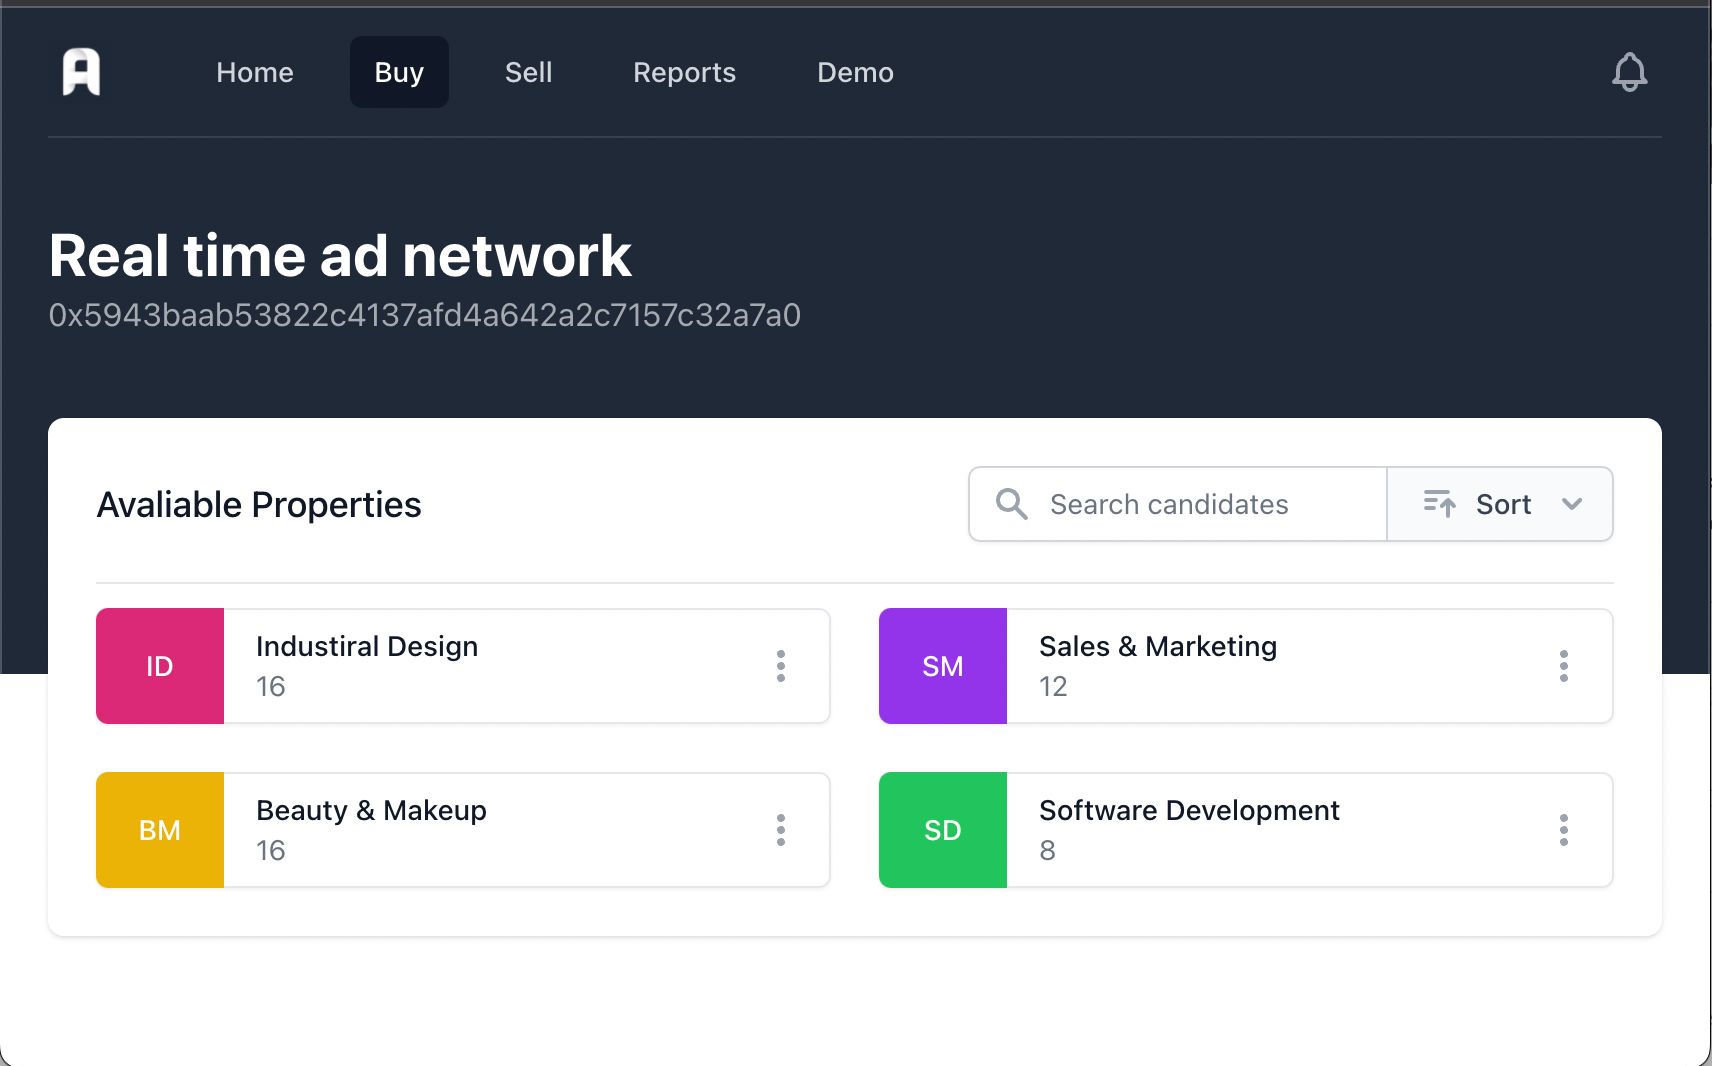The height and width of the screenshot is (1066, 1712).
Task: Click the count 12 under Sales & Marketing
Action: [1053, 686]
